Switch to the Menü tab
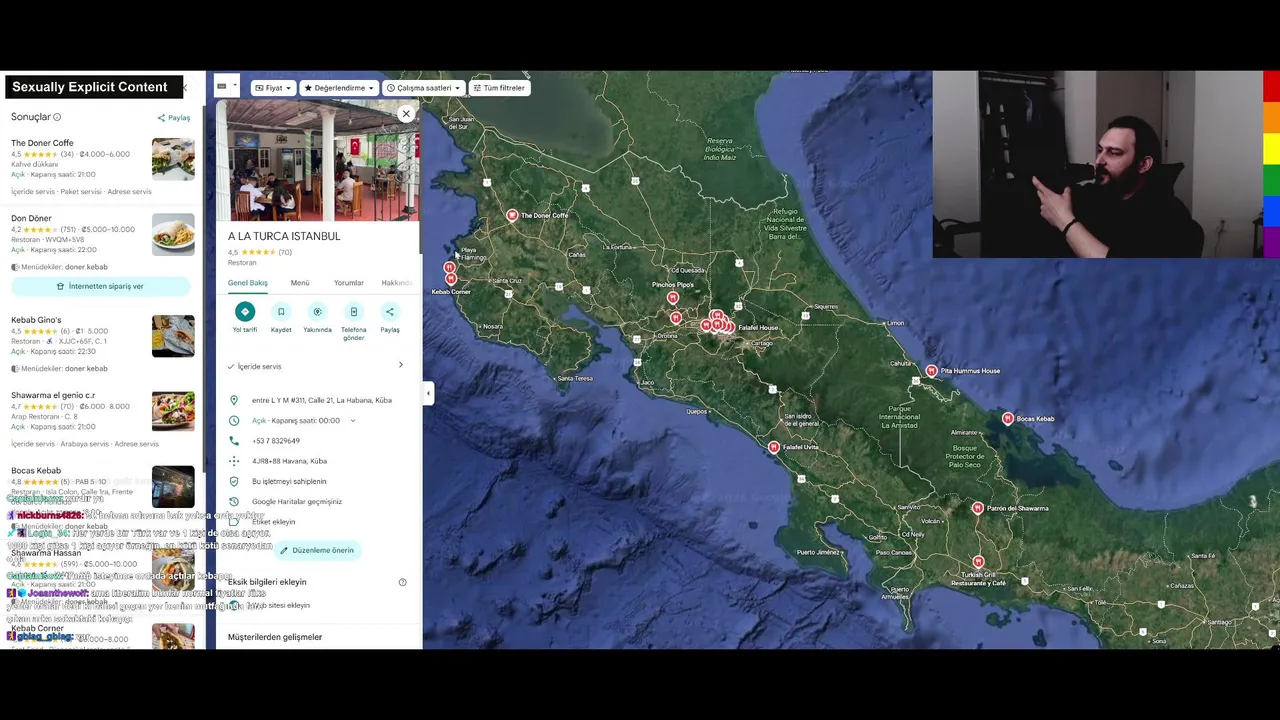 point(300,283)
